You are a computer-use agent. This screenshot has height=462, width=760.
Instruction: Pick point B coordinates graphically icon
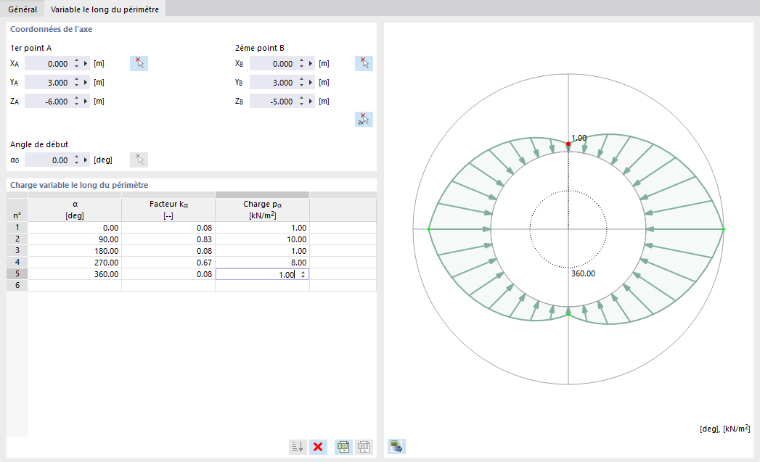tap(364, 64)
